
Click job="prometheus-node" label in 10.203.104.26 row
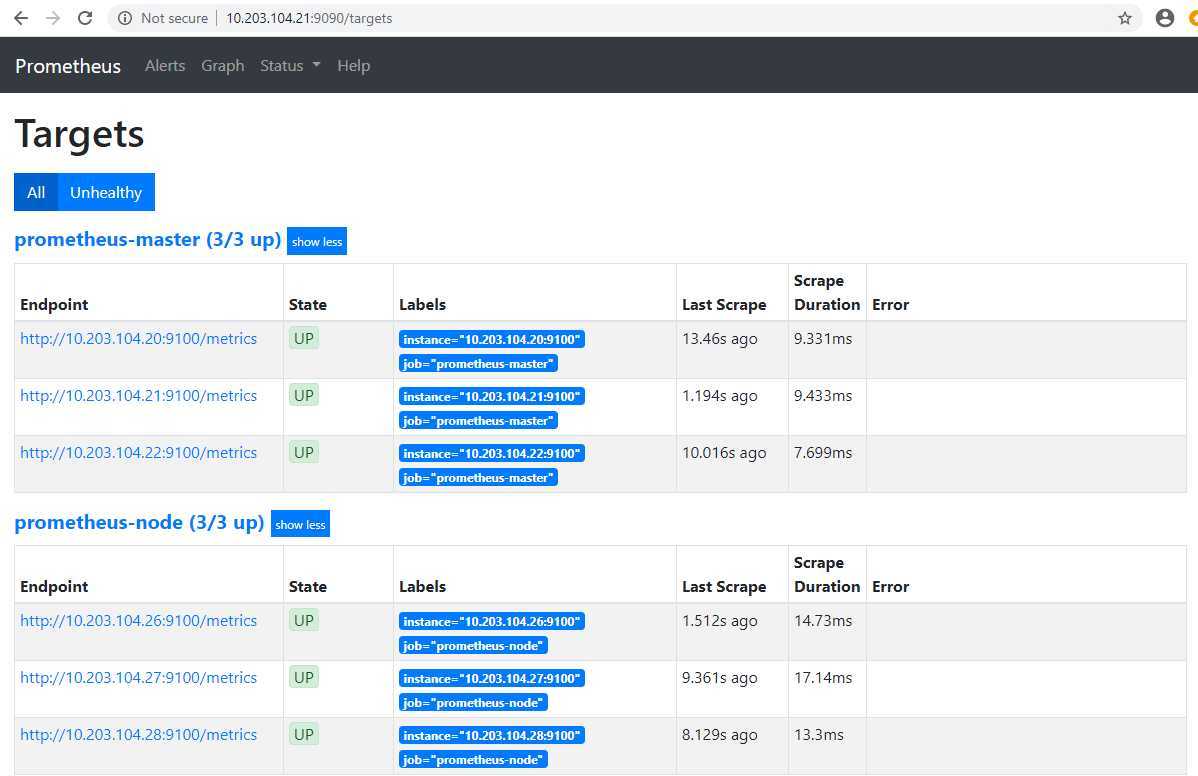473,645
